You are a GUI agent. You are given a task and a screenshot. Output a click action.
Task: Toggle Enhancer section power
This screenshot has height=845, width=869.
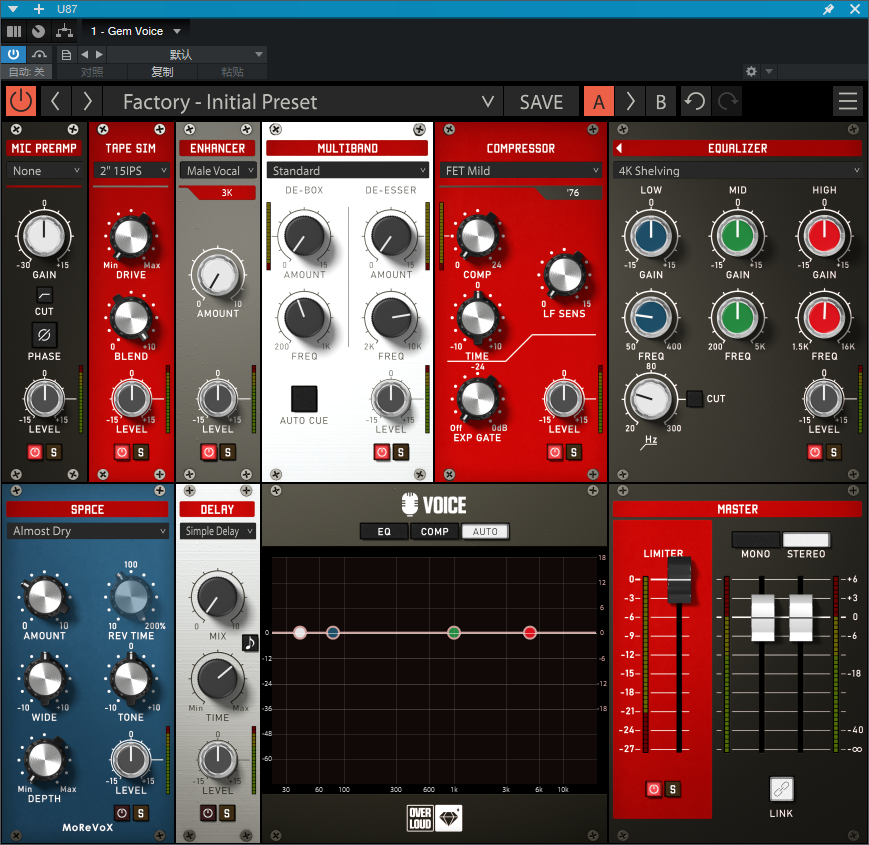[x=209, y=452]
